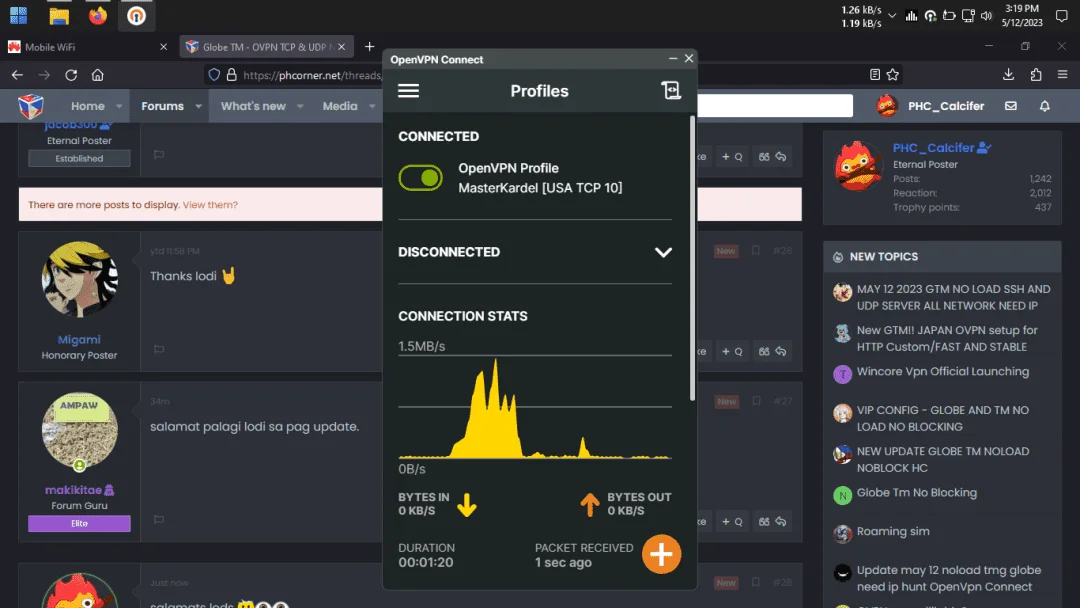Image resolution: width=1080 pixels, height=608 pixels.
Task: Click the orange add profile plus button
Action: [661, 554]
